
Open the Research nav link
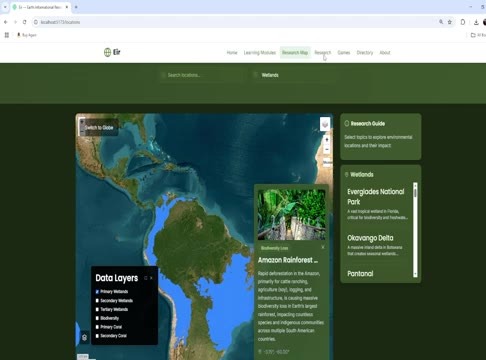(322, 53)
